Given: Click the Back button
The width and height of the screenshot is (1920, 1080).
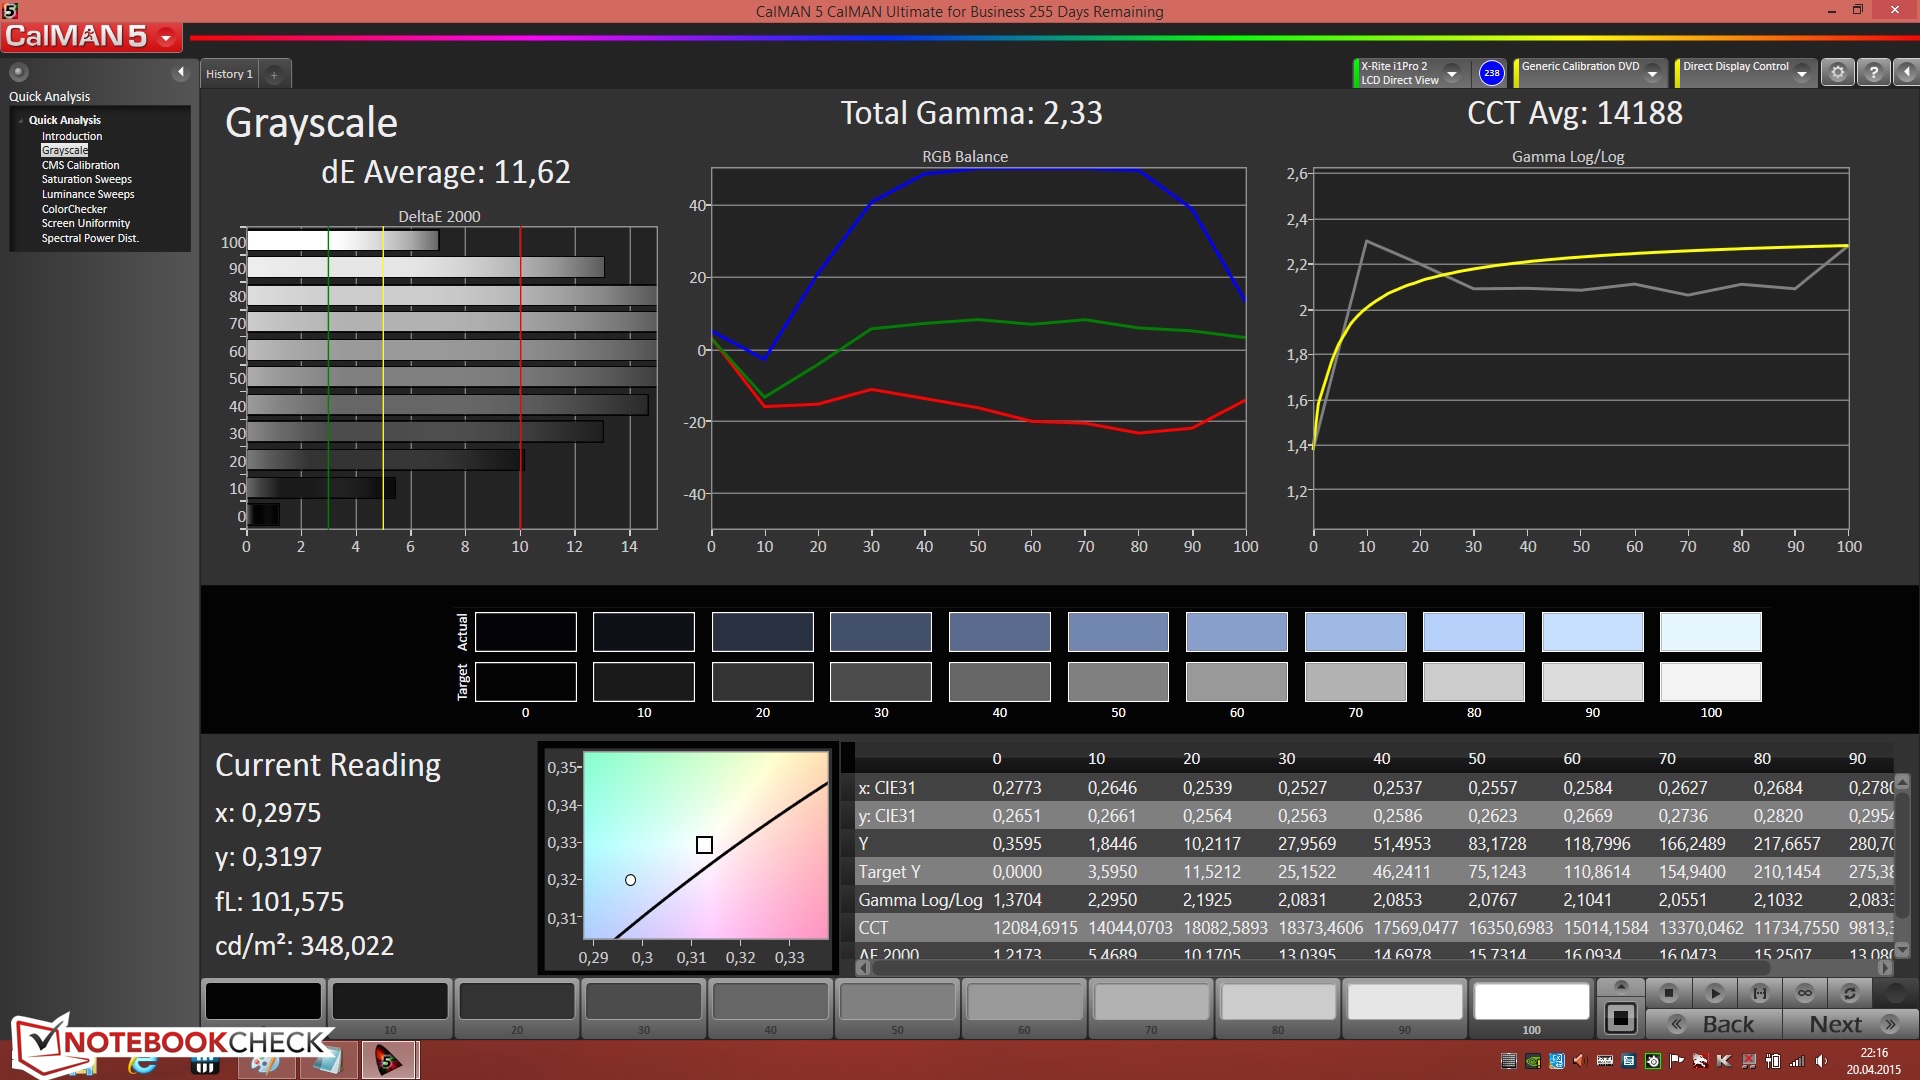Looking at the screenshot, I should pyautogui.click(x=1714, y=1024).
